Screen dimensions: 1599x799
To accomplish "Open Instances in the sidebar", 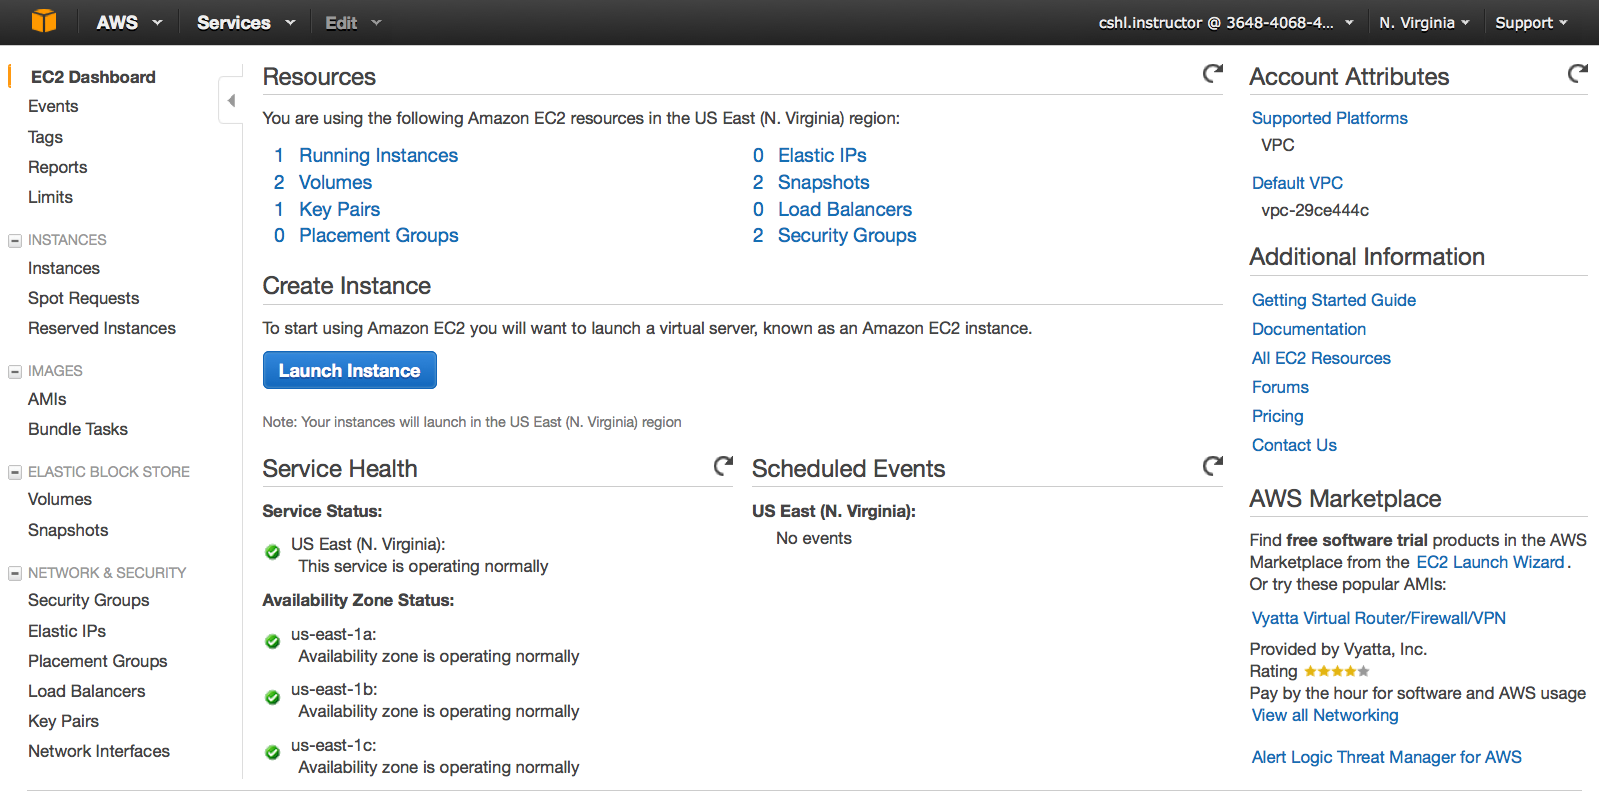I will pos(64,268).
